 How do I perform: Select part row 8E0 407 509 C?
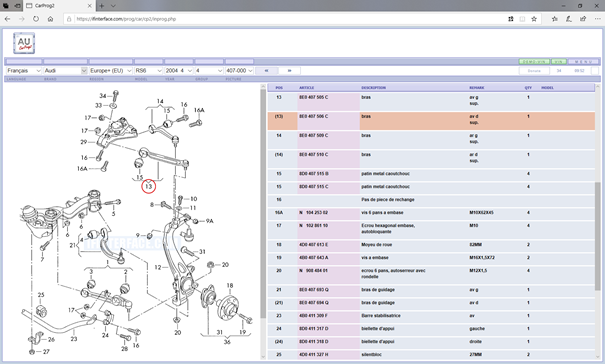point(431,140)
